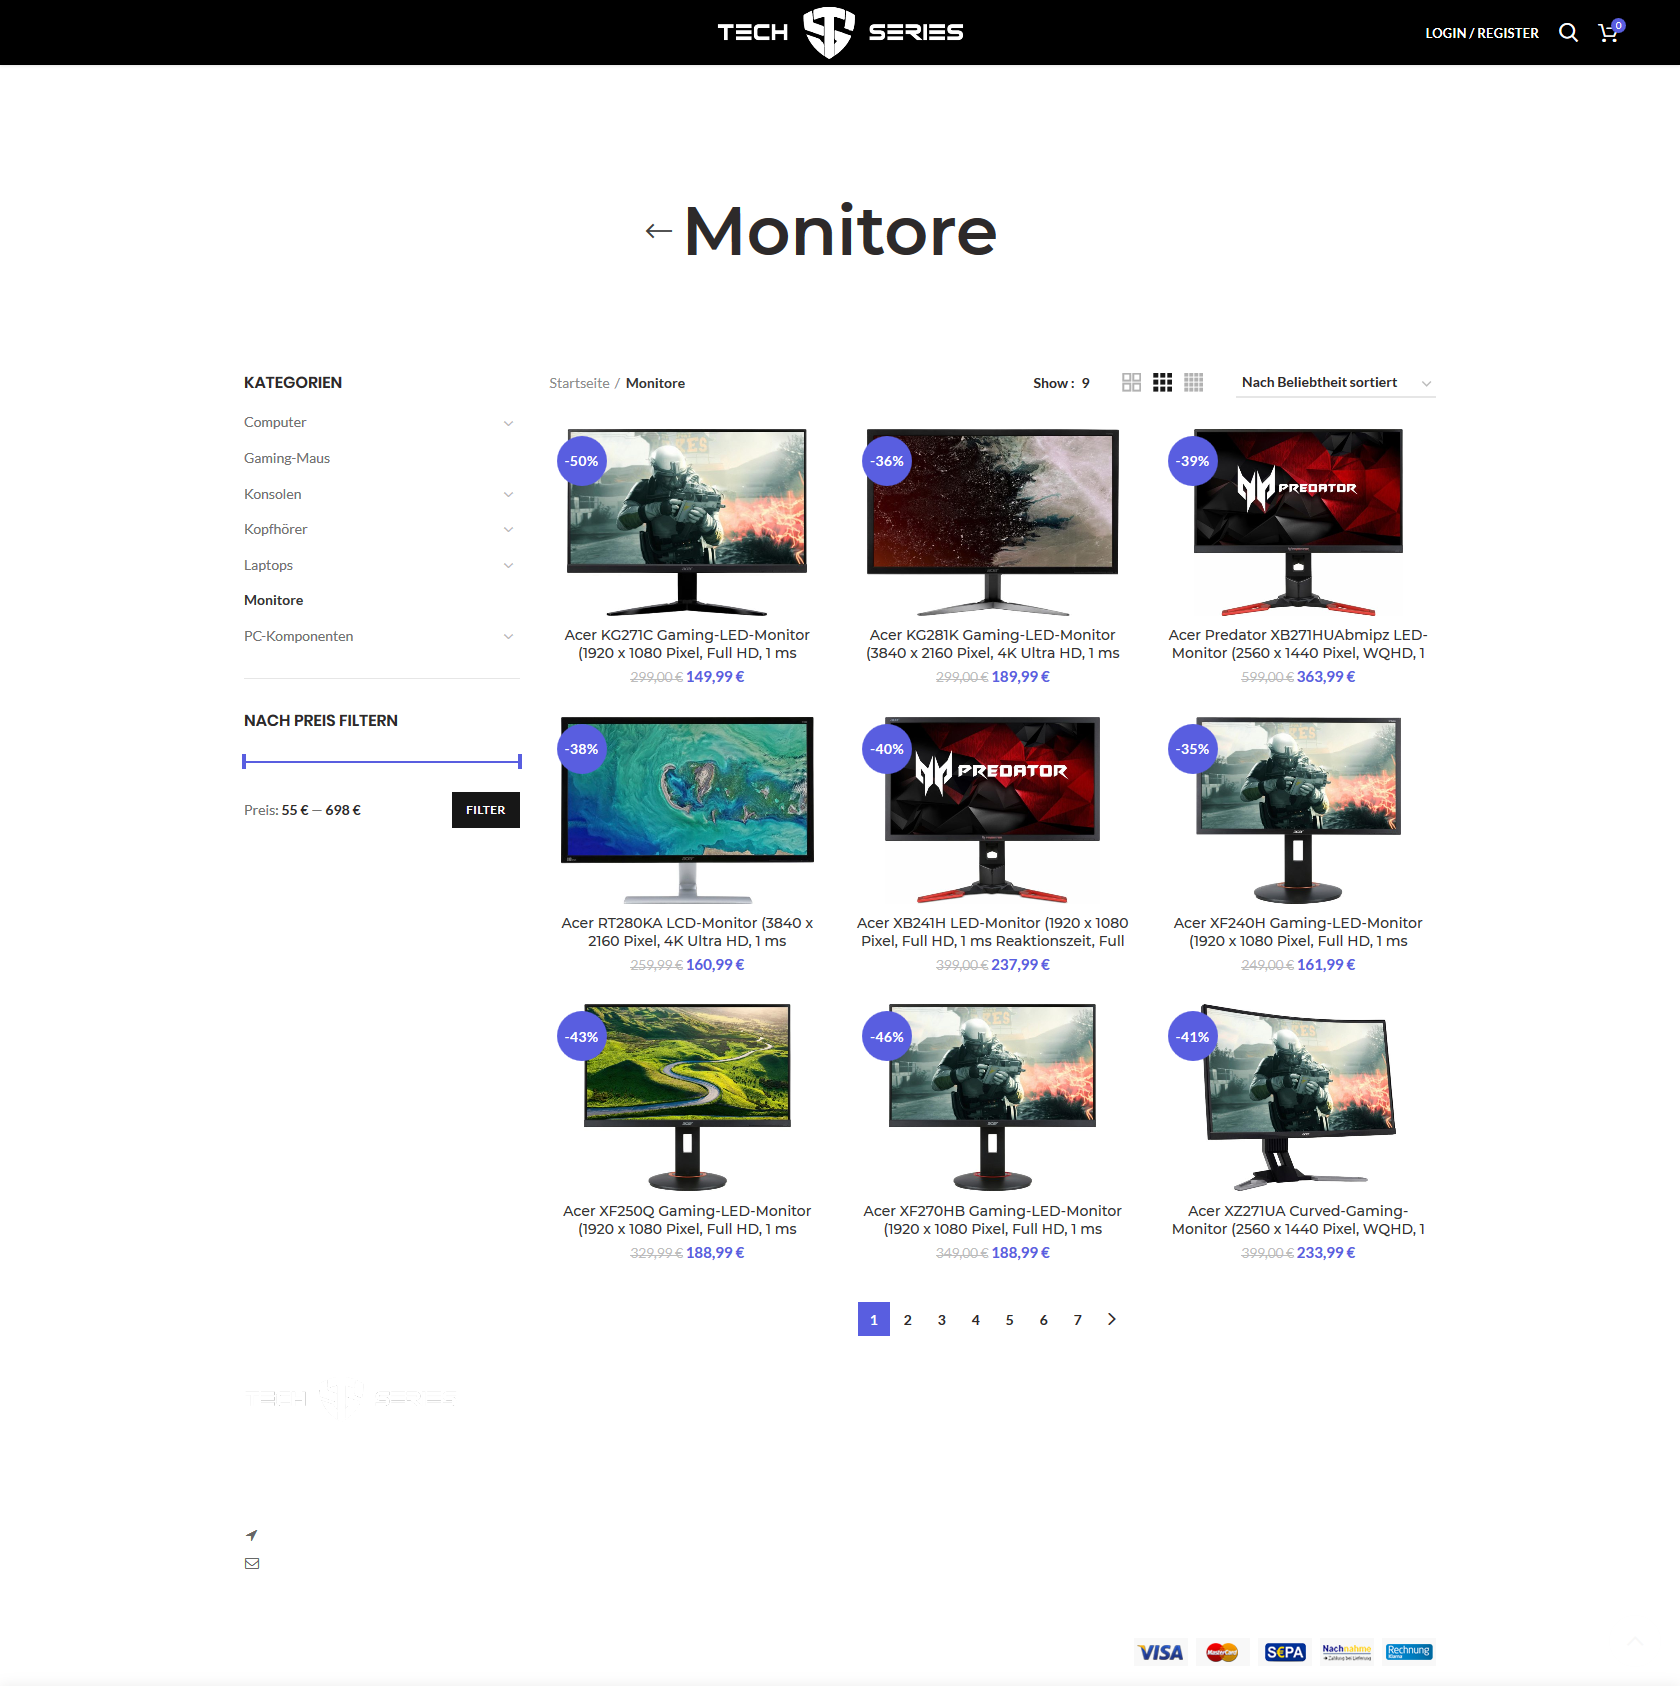The width and height of the screenshot is (1680, 1686).
Task: Go to Startseite breadcrumb
Action: point(579,383)
